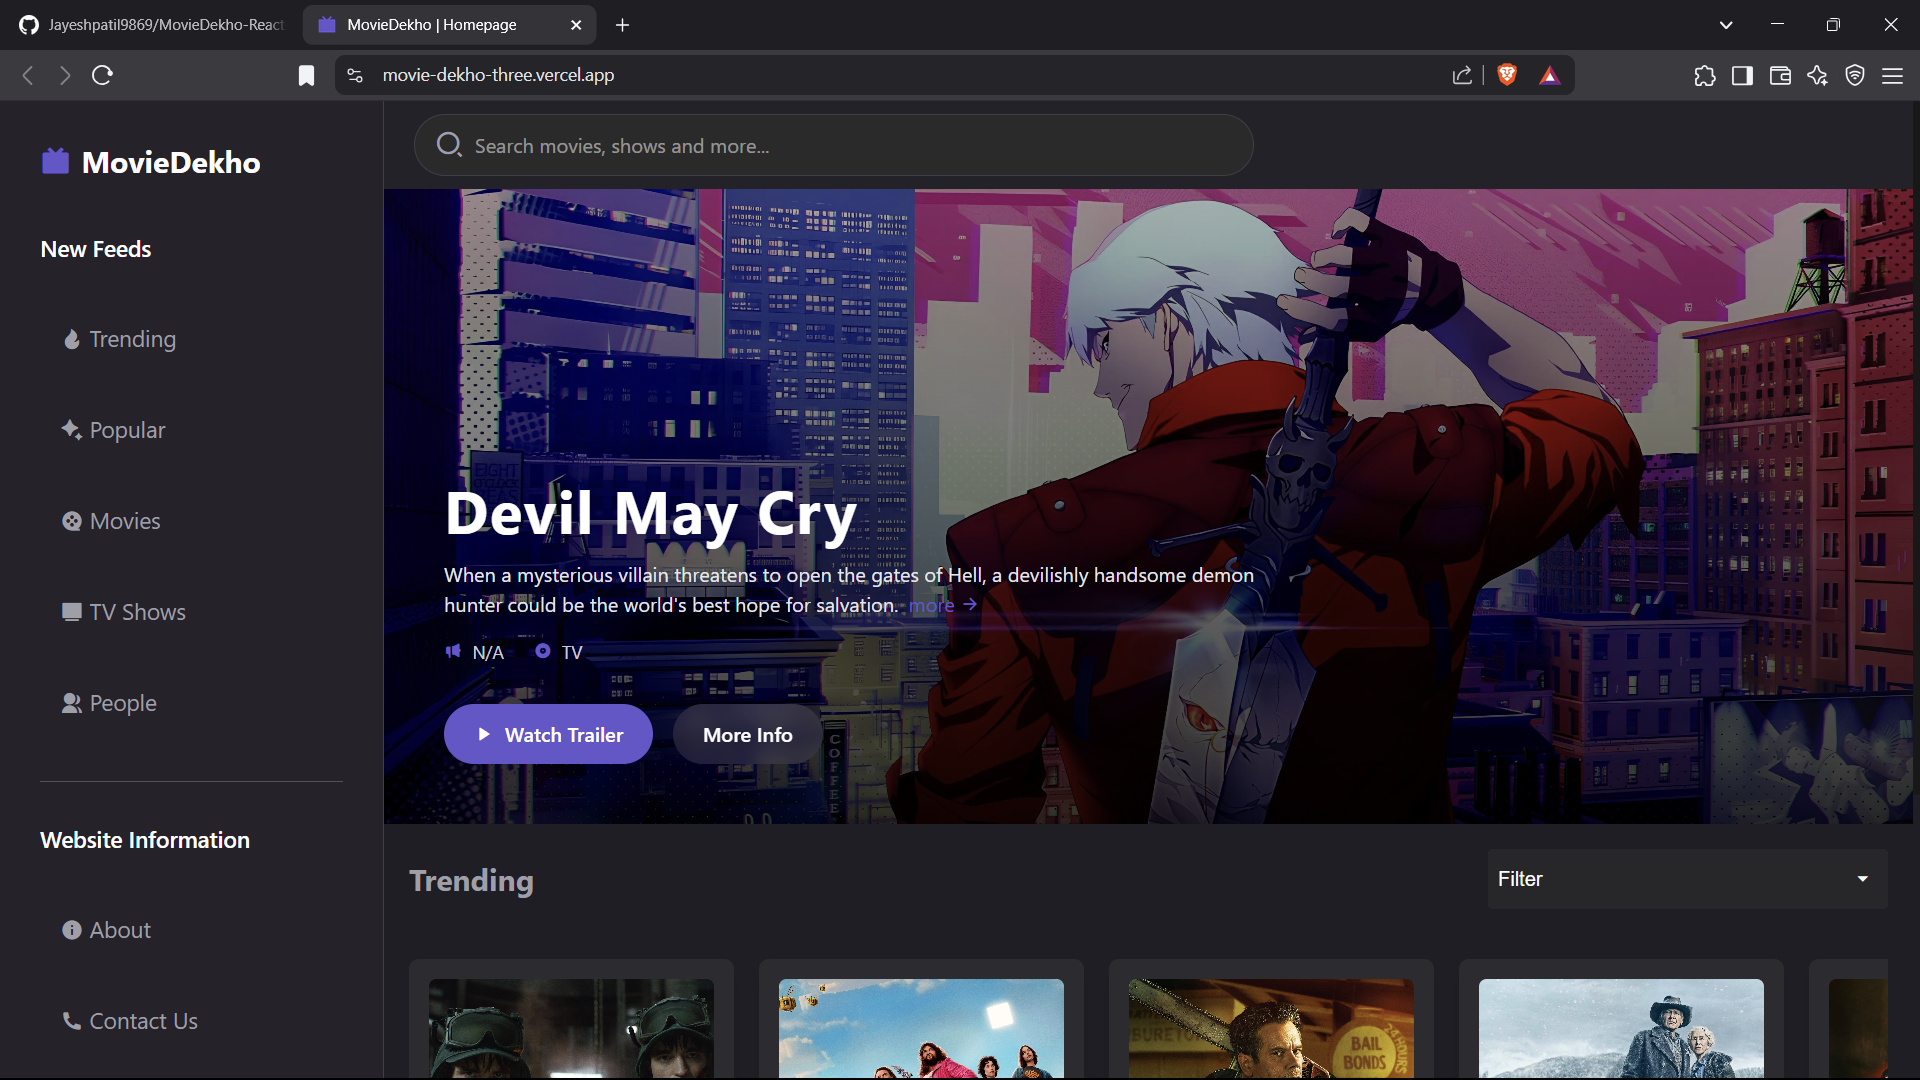Viewport: 1920px width, 1080px height.
Task: Open the browser hamburger menu
Action: tap(1892, 75)
